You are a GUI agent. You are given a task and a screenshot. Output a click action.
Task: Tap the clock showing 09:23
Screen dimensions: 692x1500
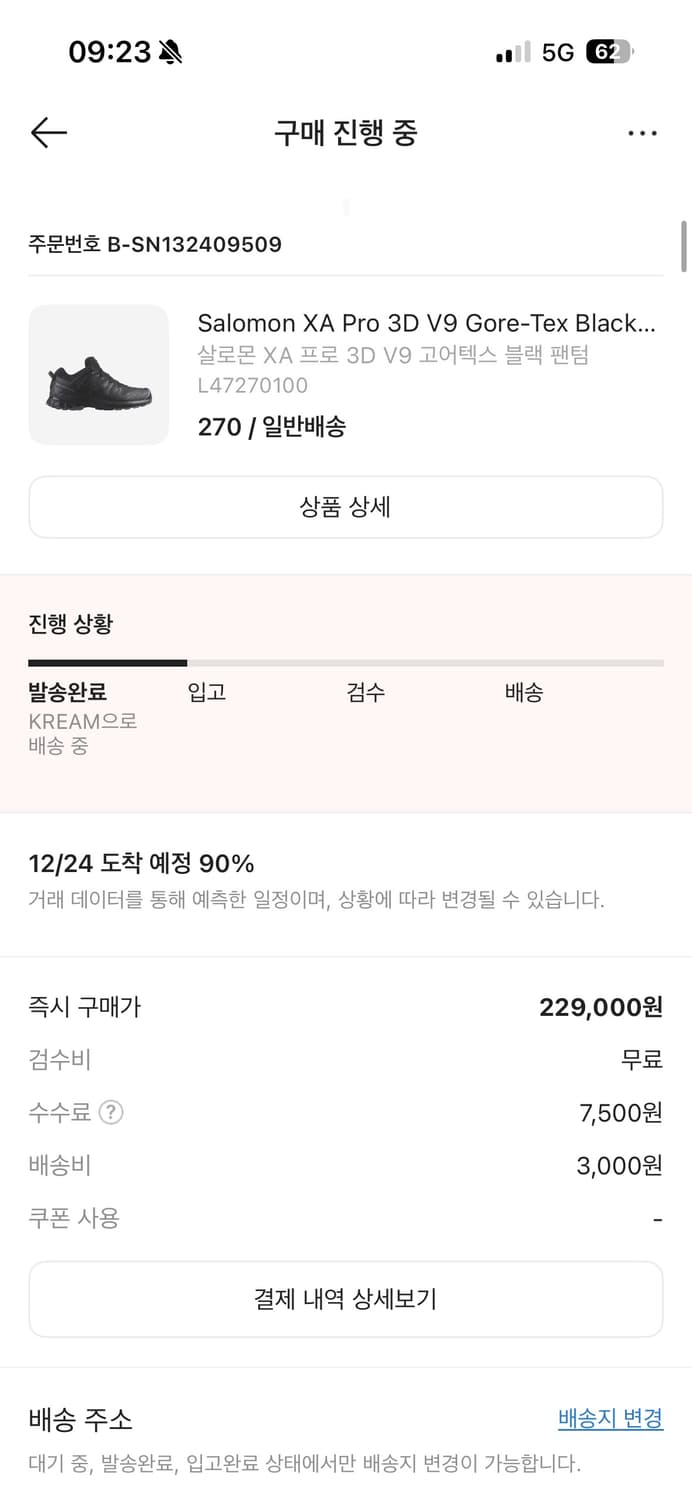pos(101,51)
